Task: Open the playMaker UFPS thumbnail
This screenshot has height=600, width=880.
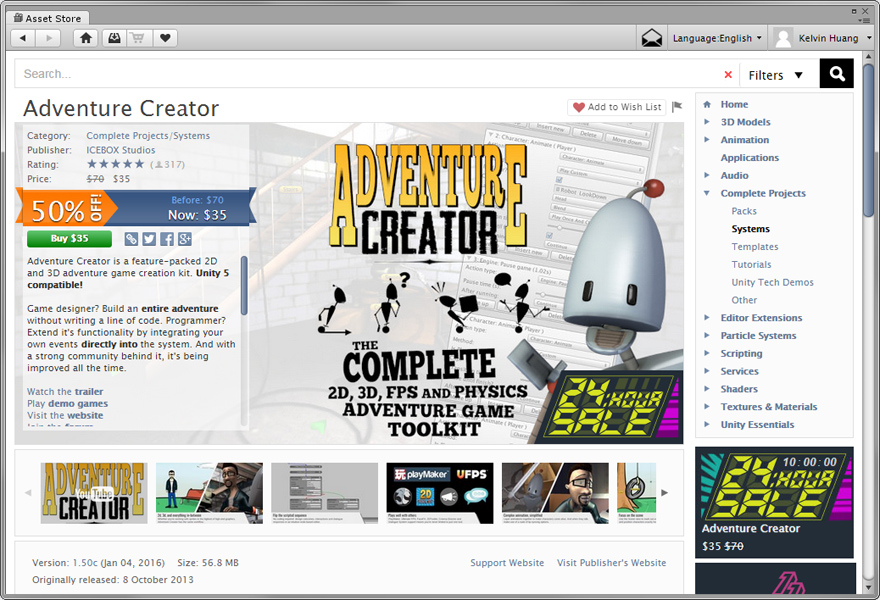Action: [440, 493]
